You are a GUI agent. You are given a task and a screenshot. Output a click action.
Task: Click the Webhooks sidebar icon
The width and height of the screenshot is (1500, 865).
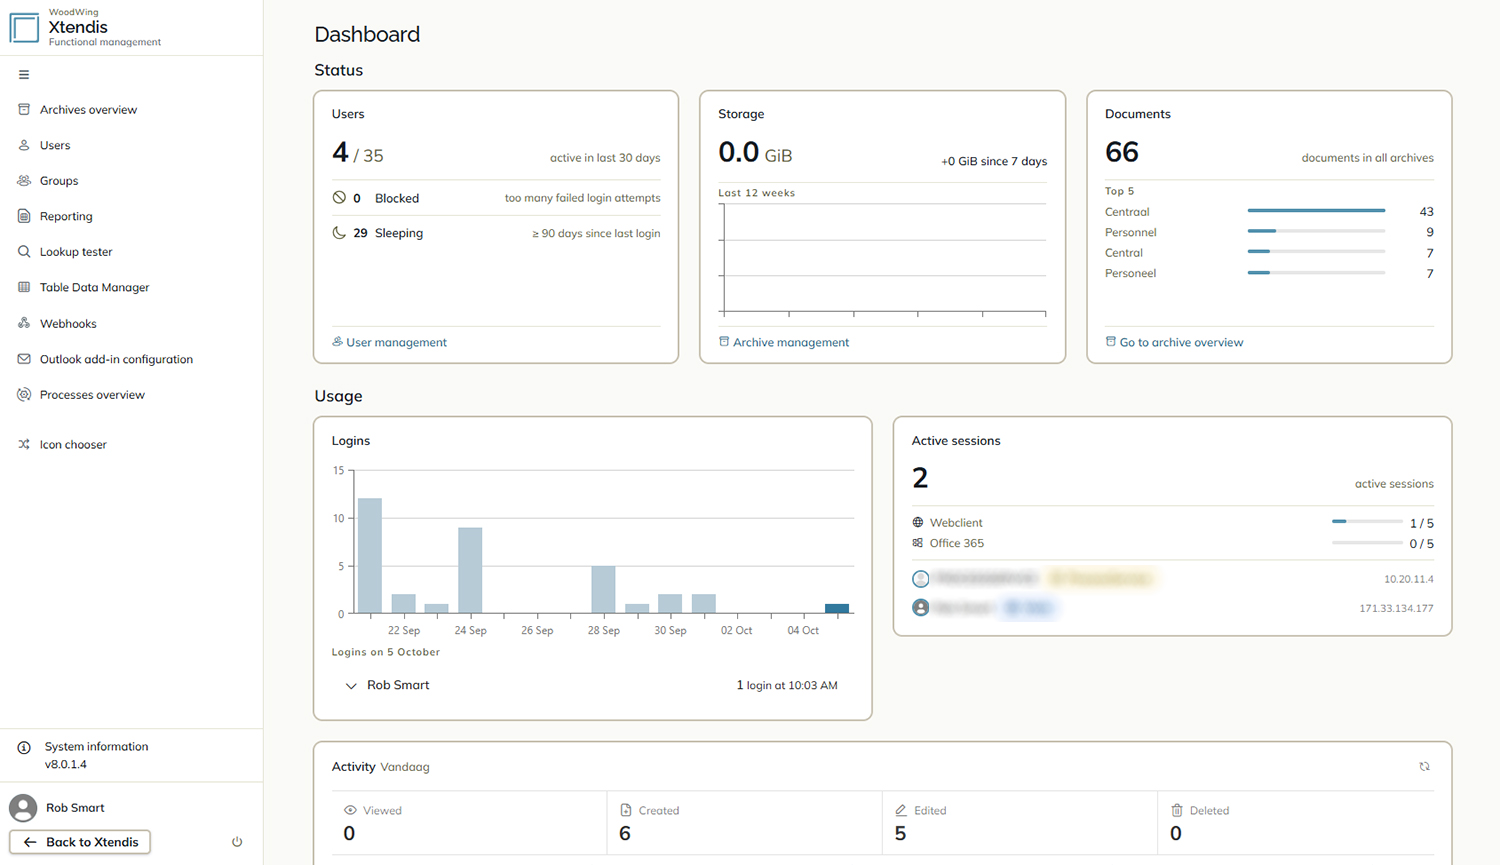click(24, 323)
